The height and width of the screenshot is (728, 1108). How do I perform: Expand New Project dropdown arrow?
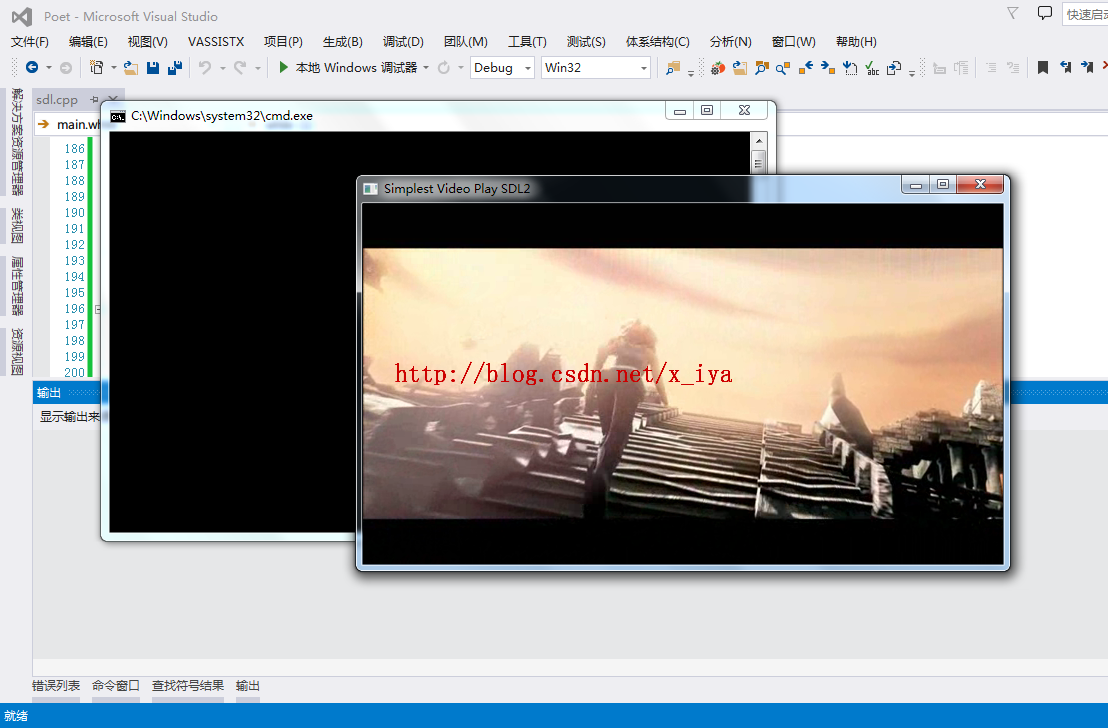[113, 67]
